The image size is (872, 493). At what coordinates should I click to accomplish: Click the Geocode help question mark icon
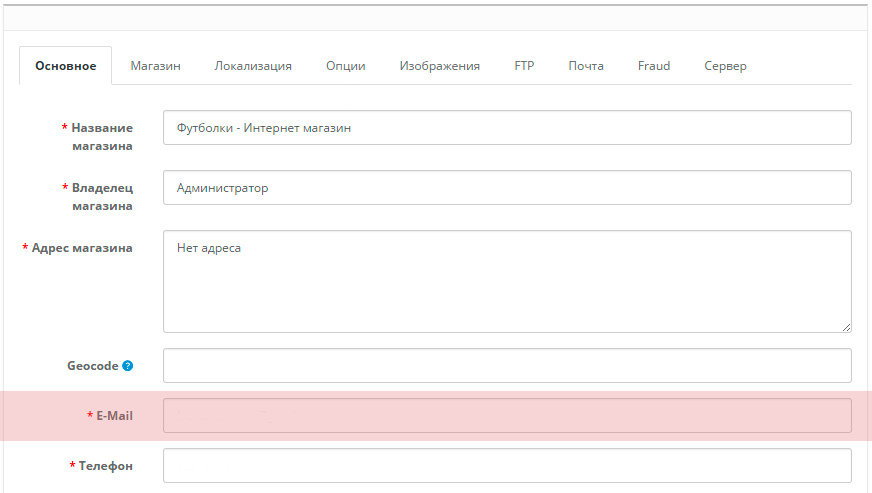point(127,366)
